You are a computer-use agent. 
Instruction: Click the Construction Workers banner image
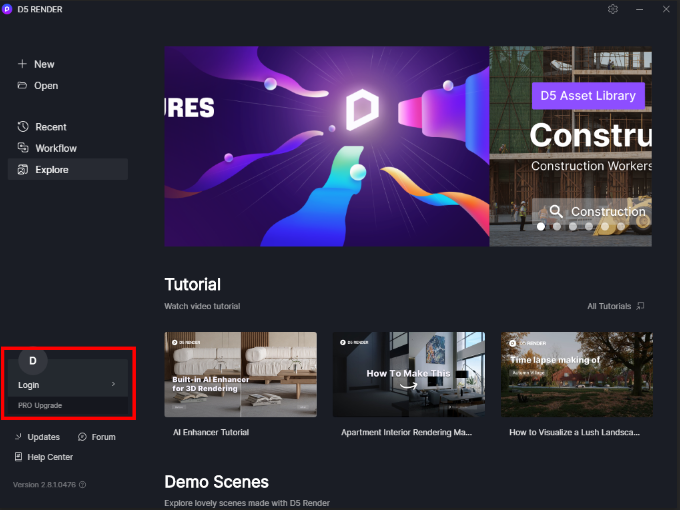[x=570, y=146]
